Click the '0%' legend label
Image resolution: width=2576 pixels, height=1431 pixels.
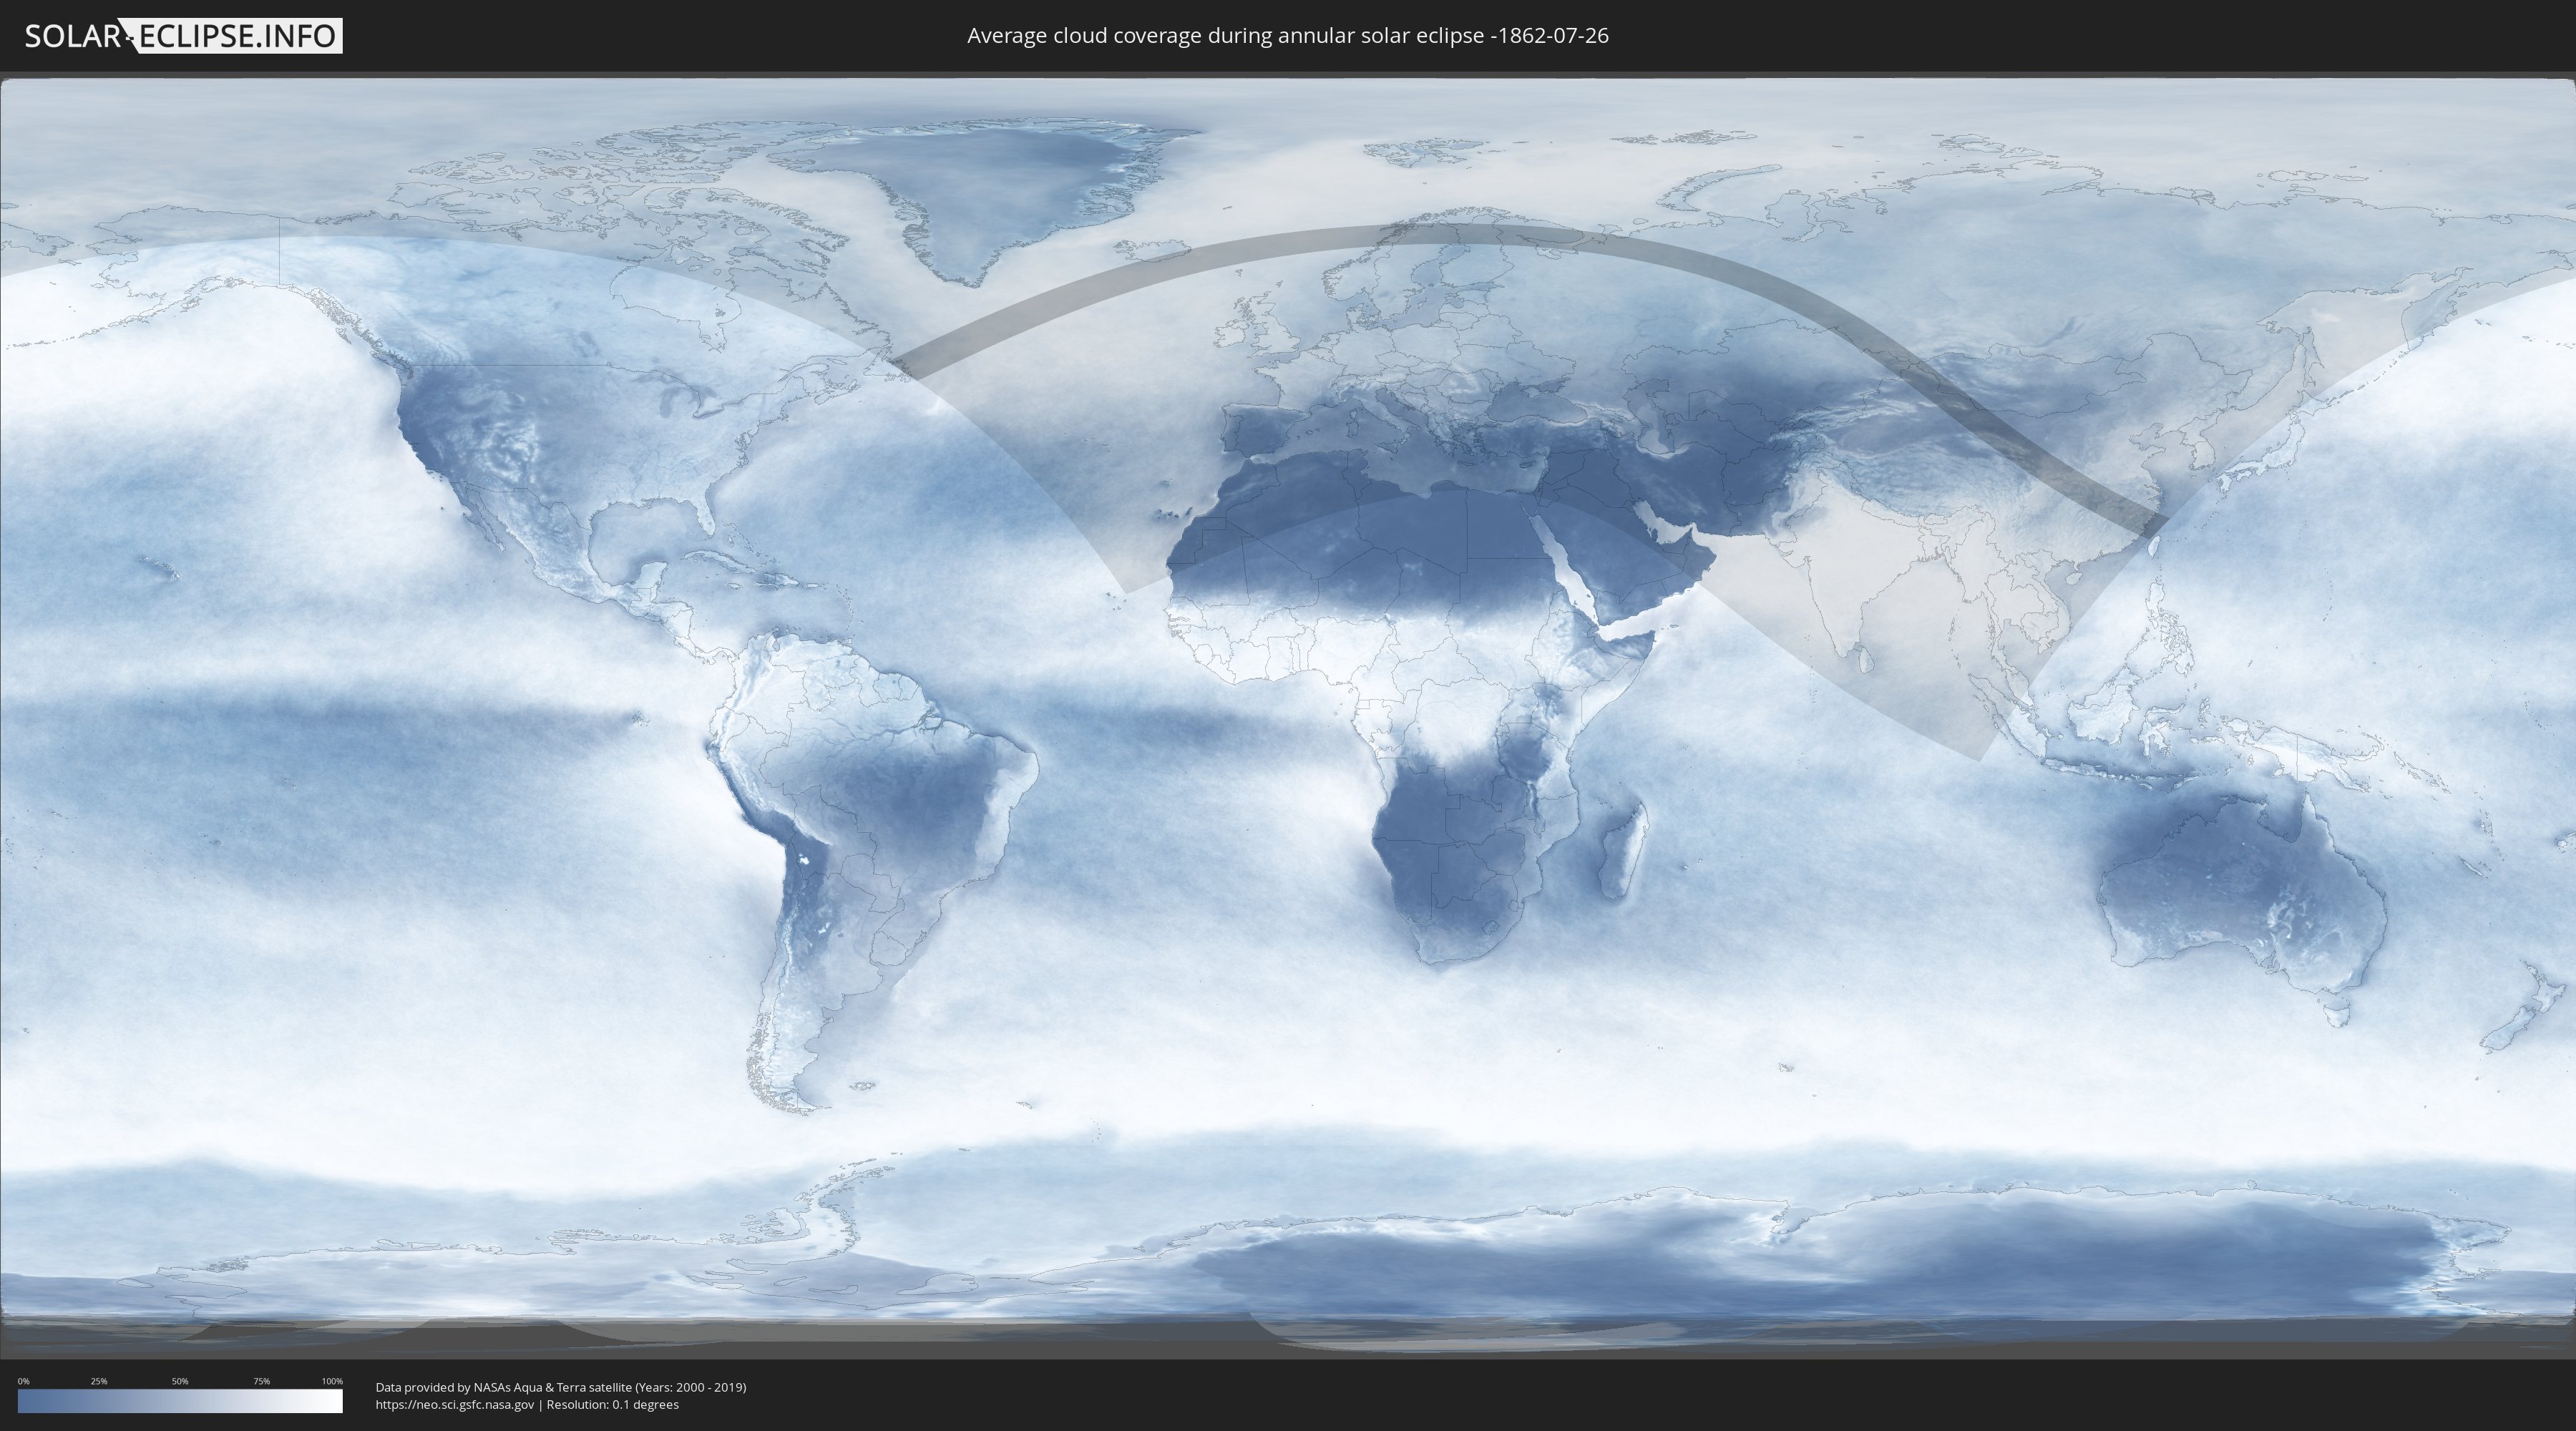pos(23,1381)
